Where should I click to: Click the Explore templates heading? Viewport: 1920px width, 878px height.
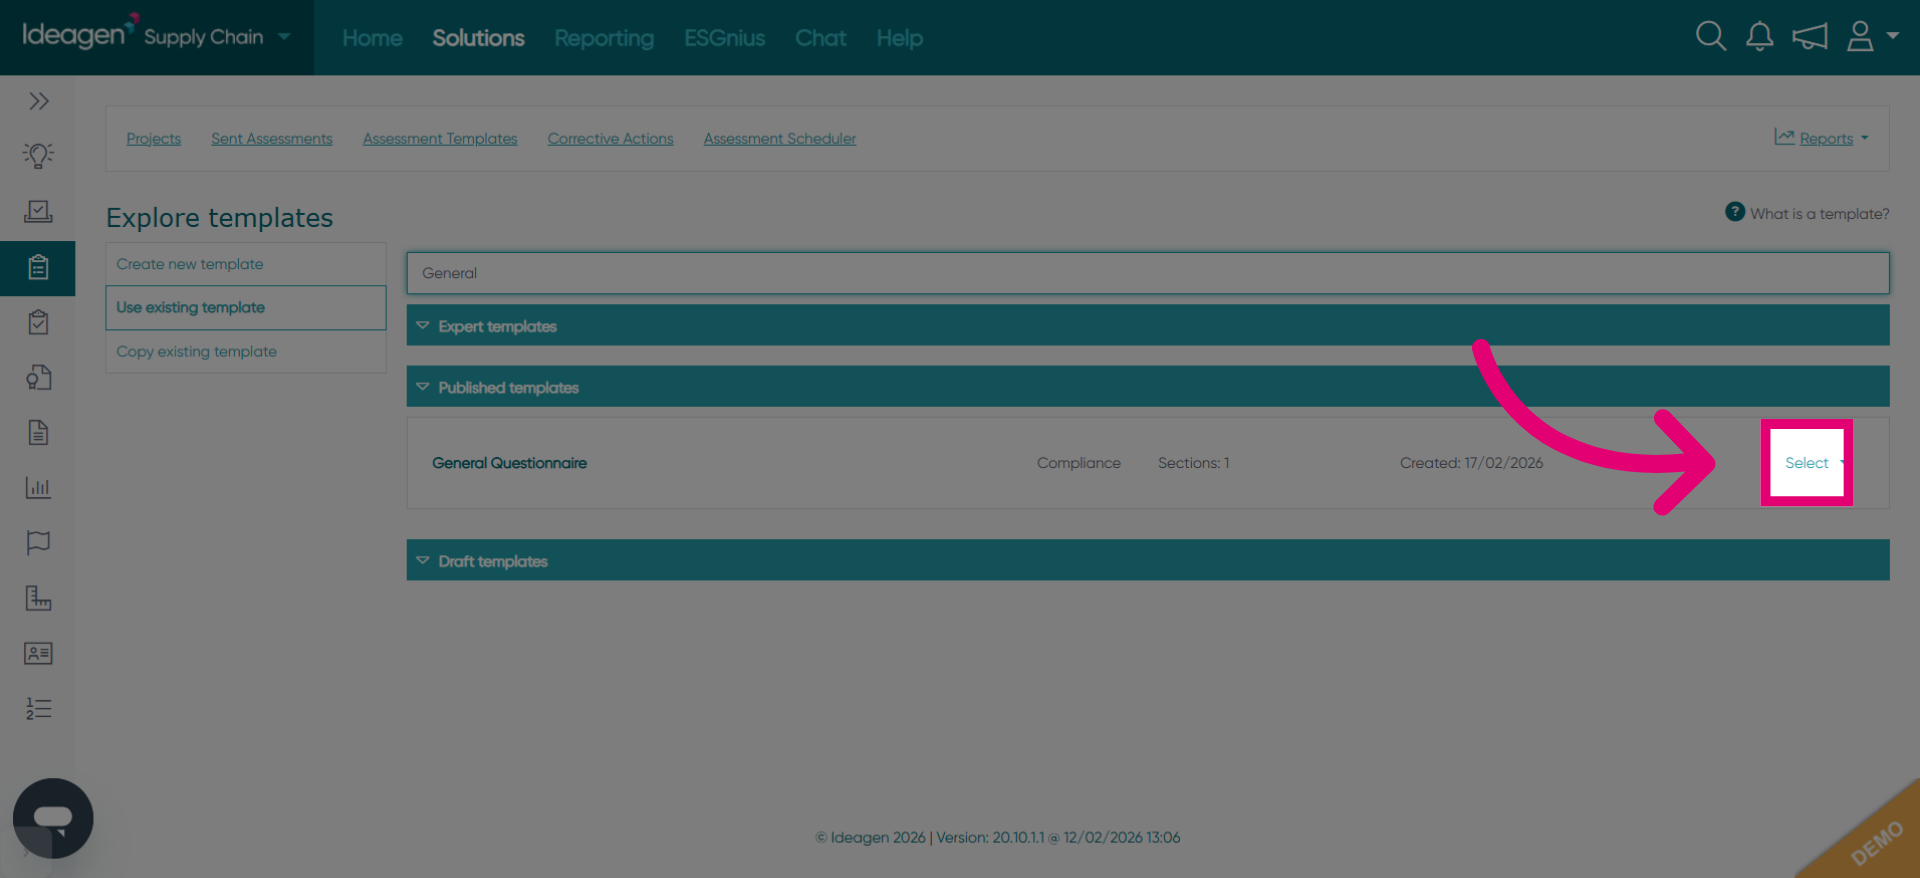click(220, 218)
